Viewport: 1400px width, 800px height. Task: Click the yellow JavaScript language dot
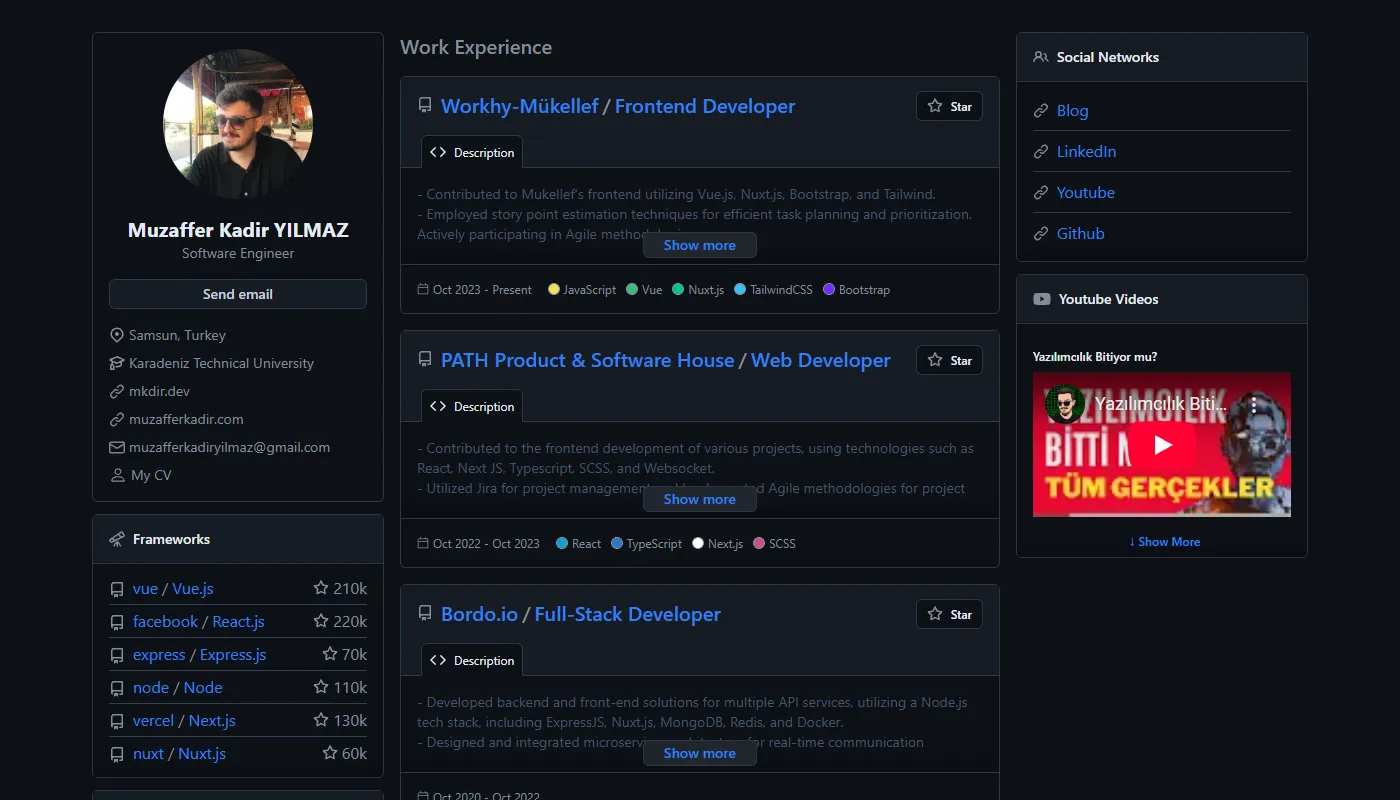click(554, 289)
